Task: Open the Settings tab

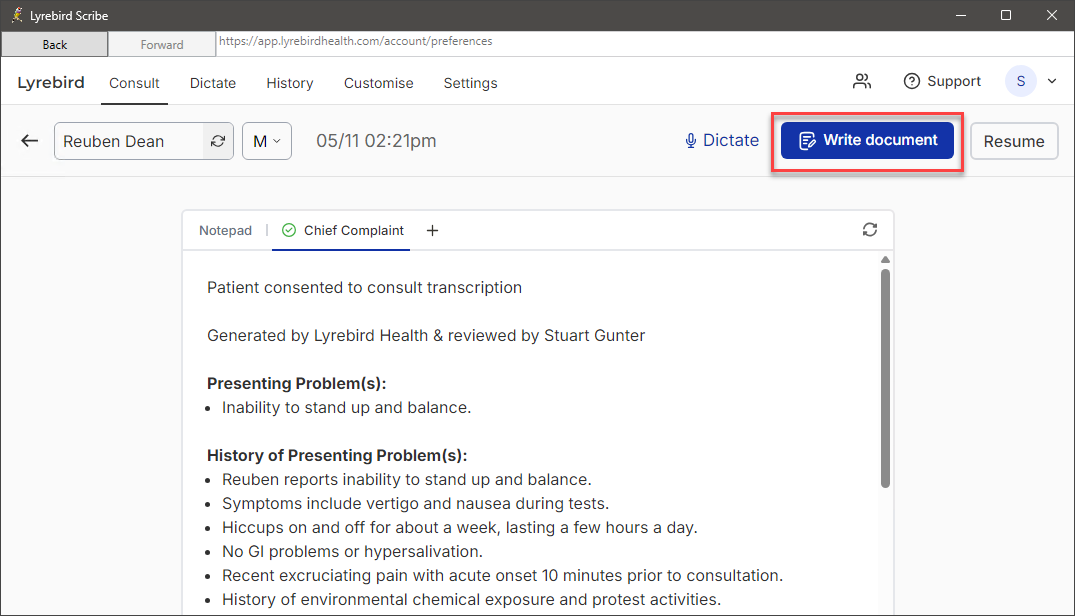Action: pos(470,83)
